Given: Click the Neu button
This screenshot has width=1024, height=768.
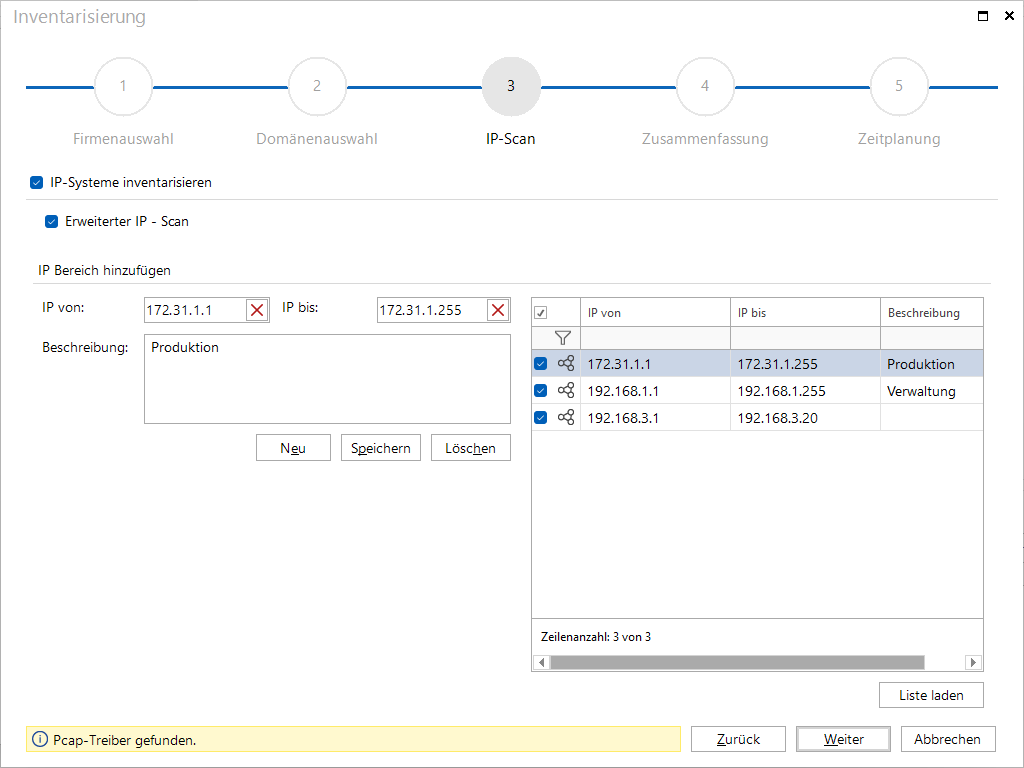Looking at the screenshot, I should click(293, 448).
